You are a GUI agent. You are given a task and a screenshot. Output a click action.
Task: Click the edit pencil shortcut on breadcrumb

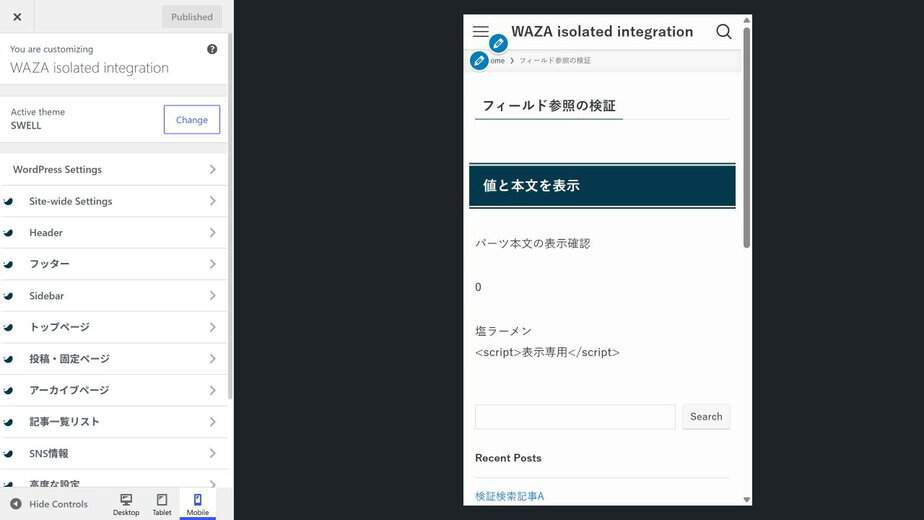(x=479, y=60)
